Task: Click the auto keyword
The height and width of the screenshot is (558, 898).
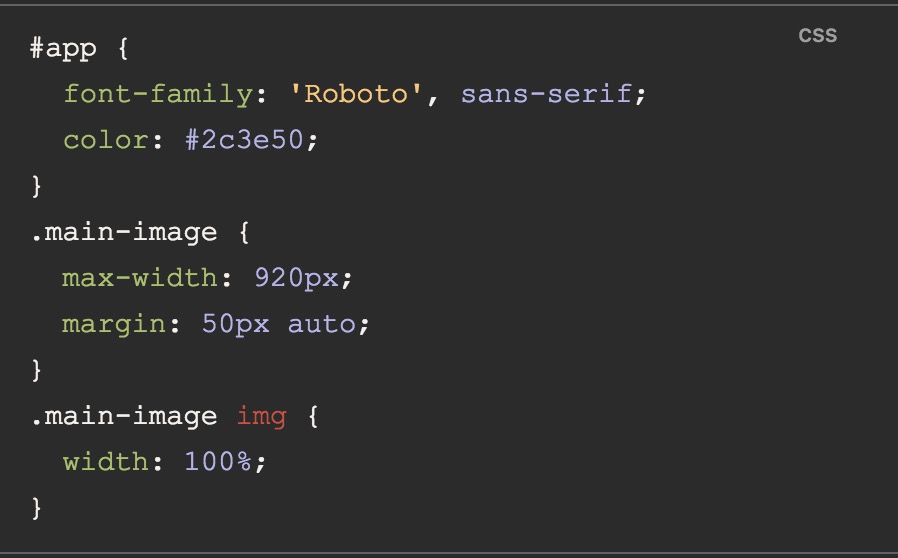Action: (x=322, y=324)
